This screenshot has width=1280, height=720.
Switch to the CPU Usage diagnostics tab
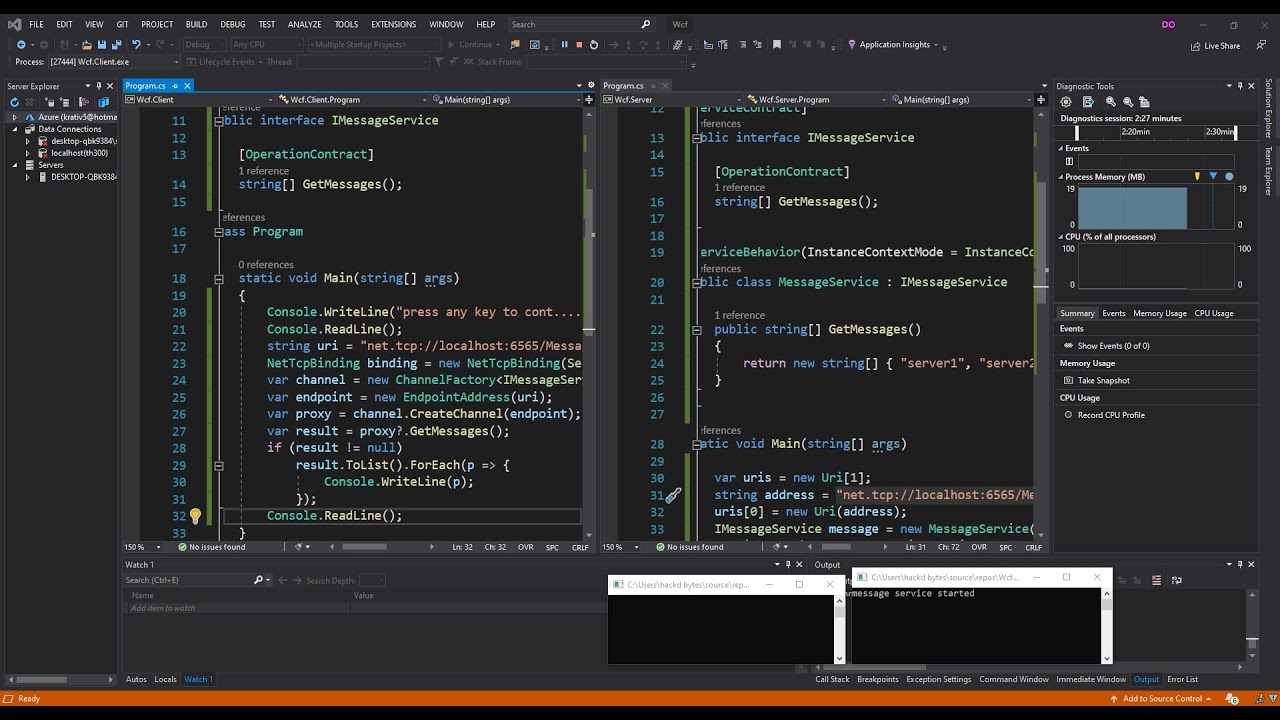tap(1214, 313)
